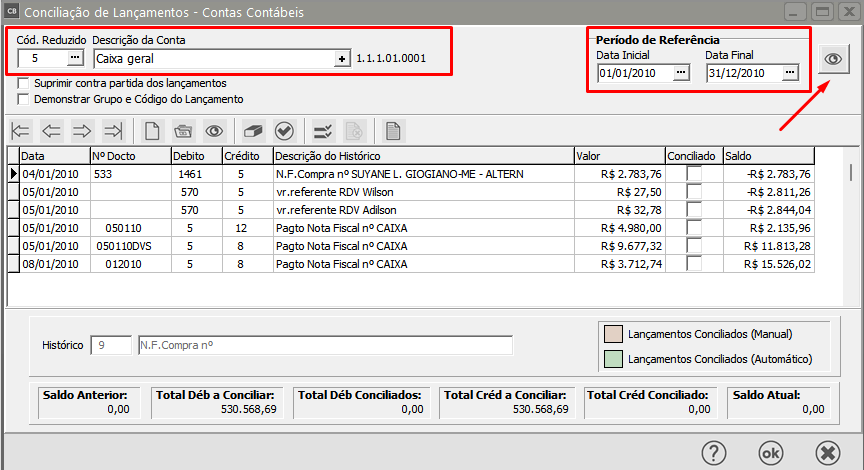The image size is (864, 470).
Task: Enable Suprimir contra partida dos lançamentos
Action: click(24, 83)
